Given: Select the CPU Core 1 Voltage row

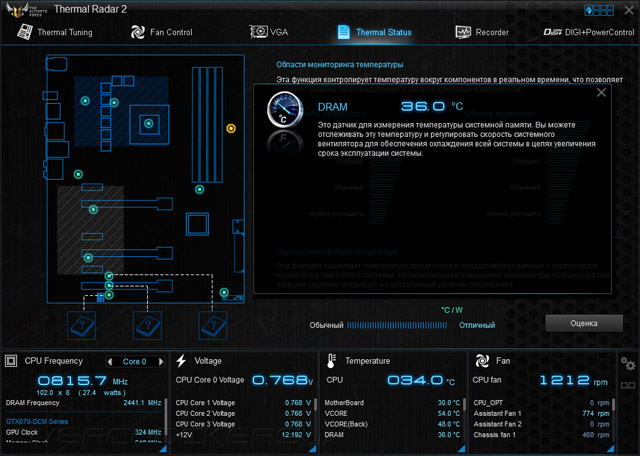Looking at the screenshot, I should coord(243,403).
